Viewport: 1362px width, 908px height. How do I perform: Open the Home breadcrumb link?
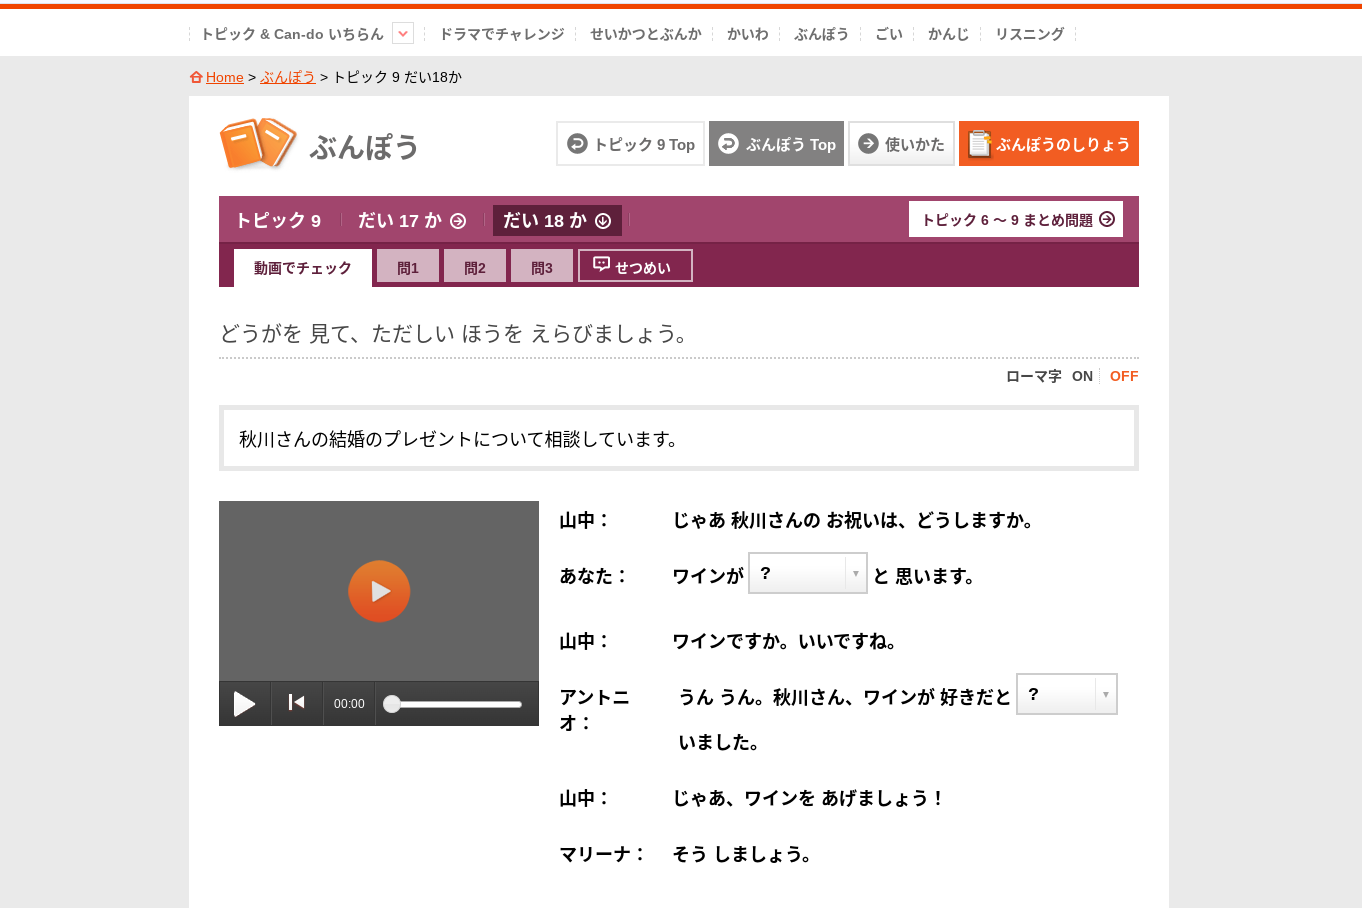225,77
